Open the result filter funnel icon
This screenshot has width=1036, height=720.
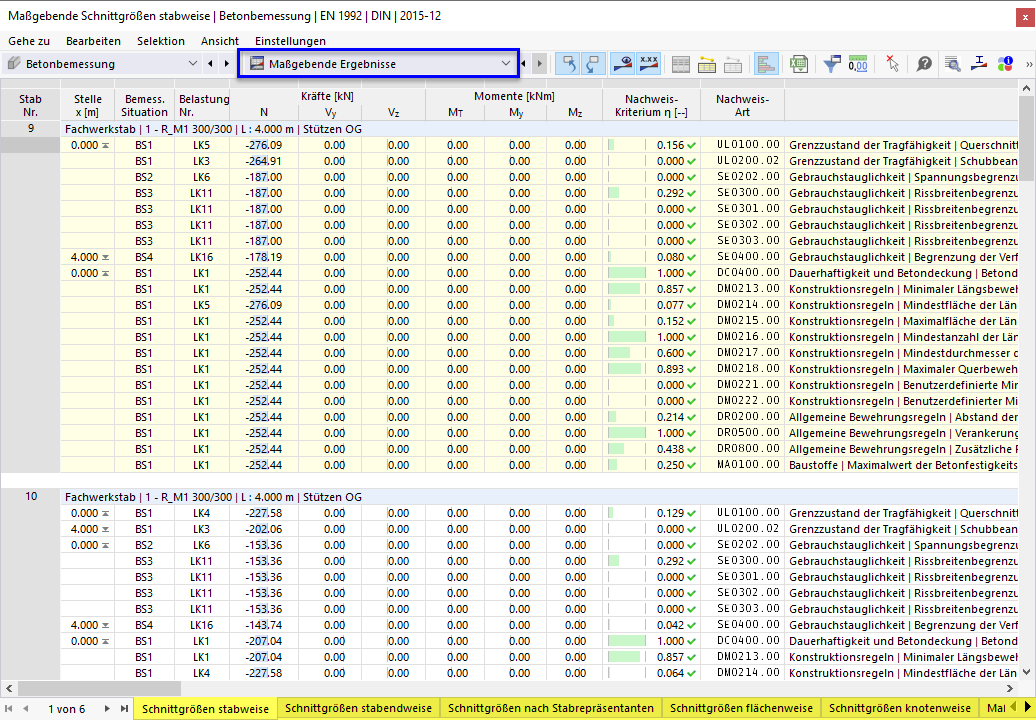[x=832, y=64]
